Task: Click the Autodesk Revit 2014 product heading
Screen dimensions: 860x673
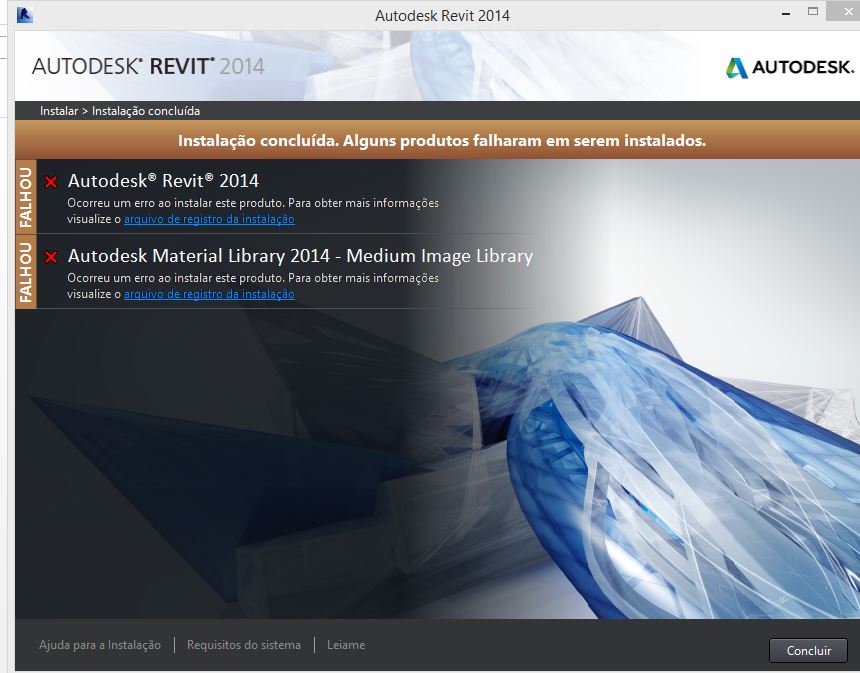Action: 163,180
